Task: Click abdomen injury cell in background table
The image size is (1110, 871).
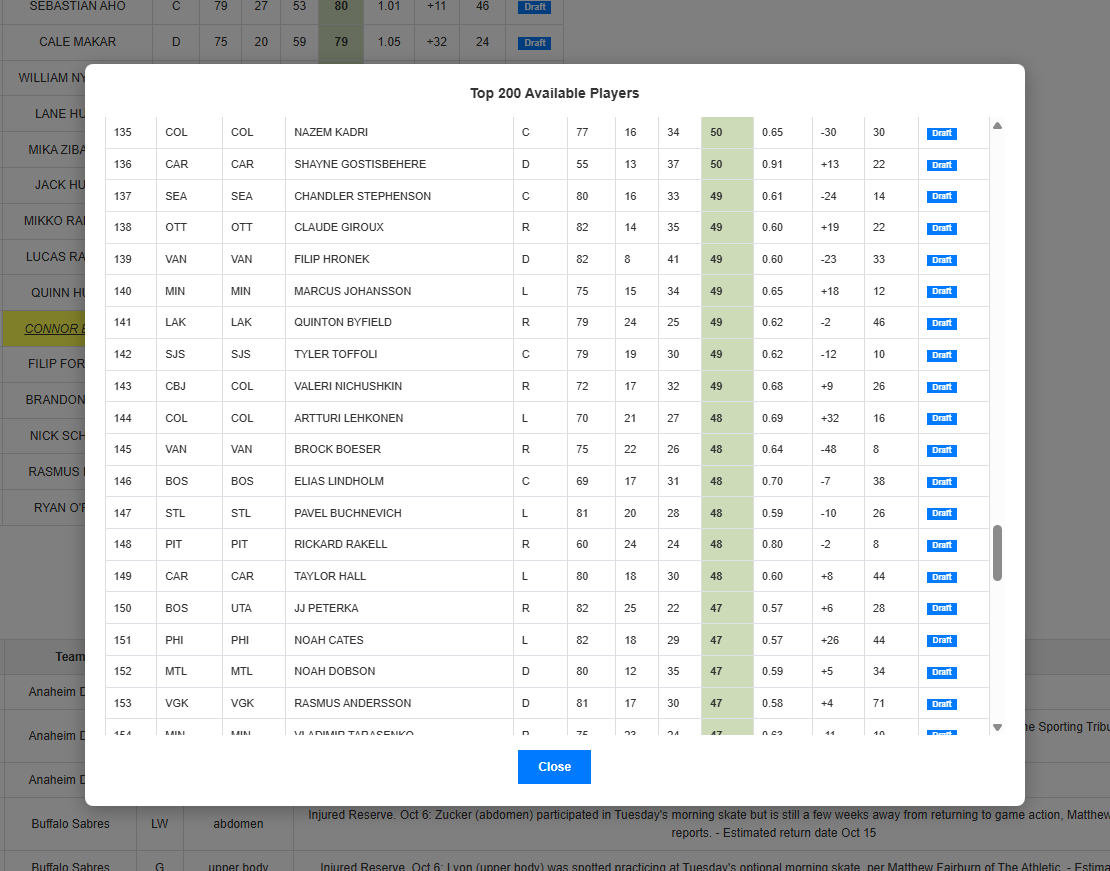Action: [238, 824]
